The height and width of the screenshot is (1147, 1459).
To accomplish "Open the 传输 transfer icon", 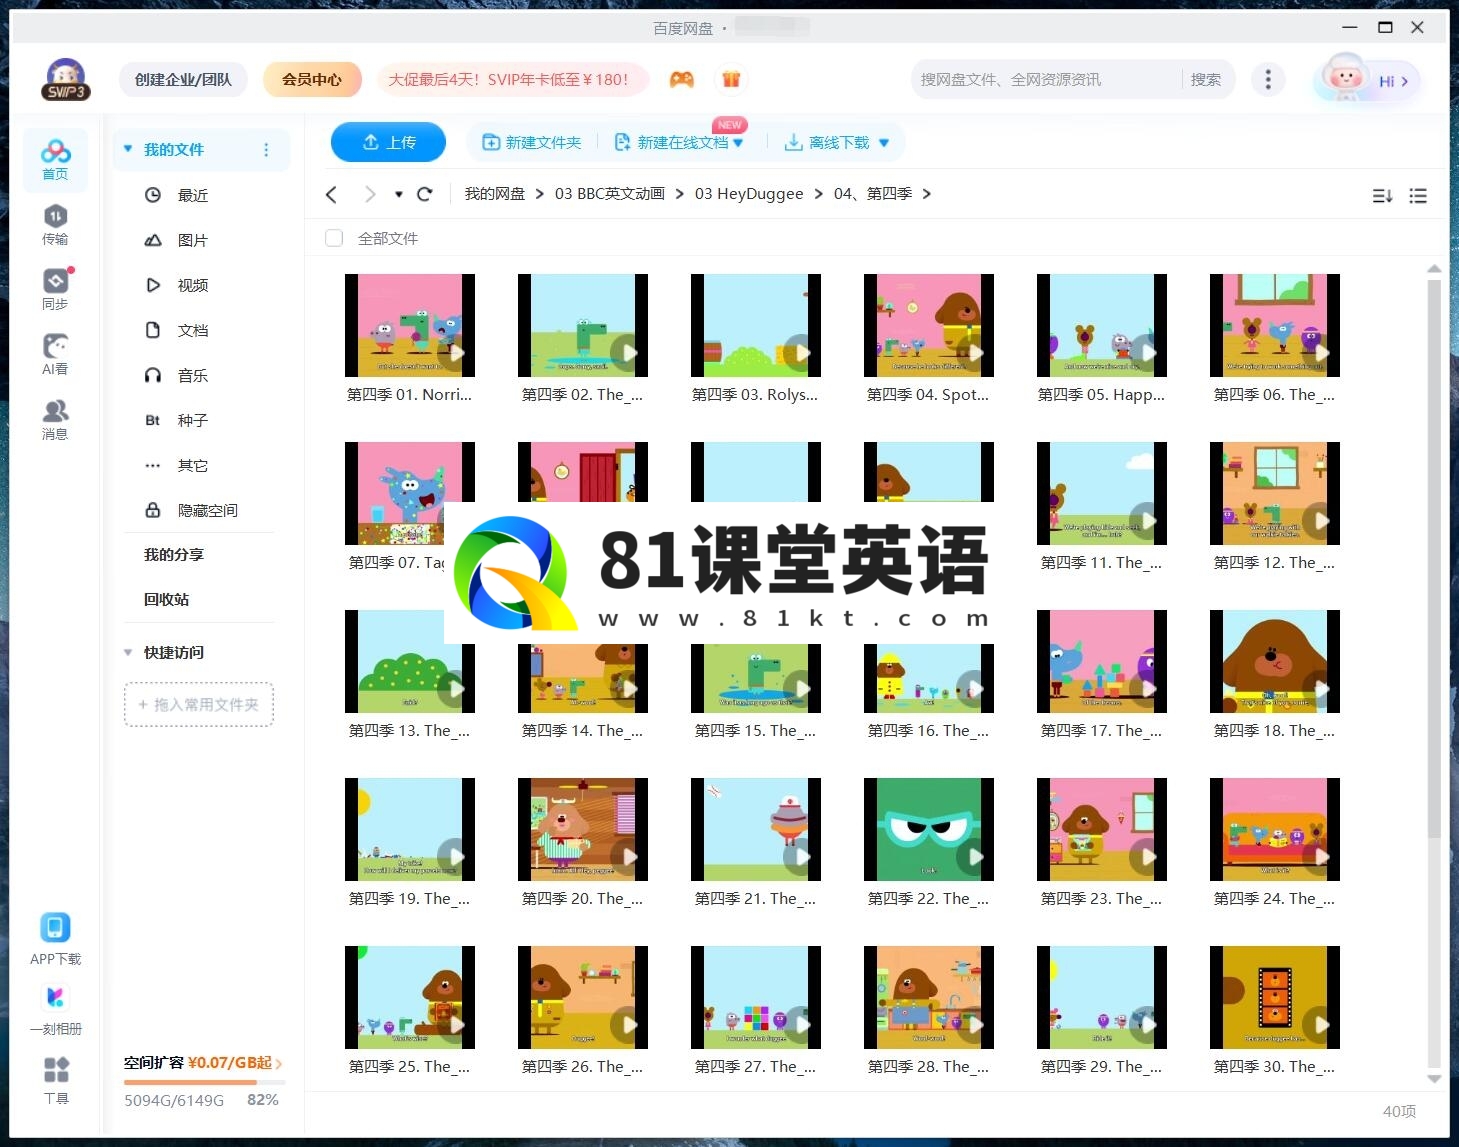I will 55,225.
